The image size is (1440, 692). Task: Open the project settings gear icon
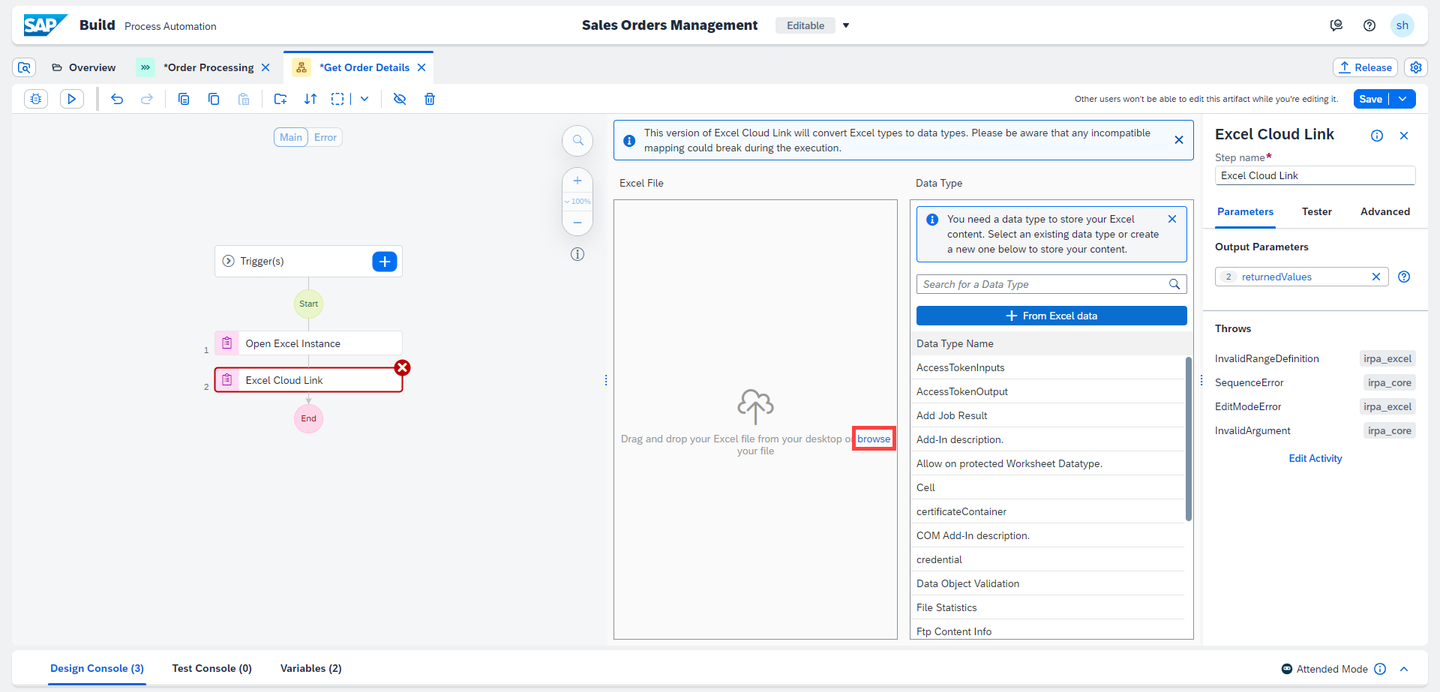coord(1416,67)
